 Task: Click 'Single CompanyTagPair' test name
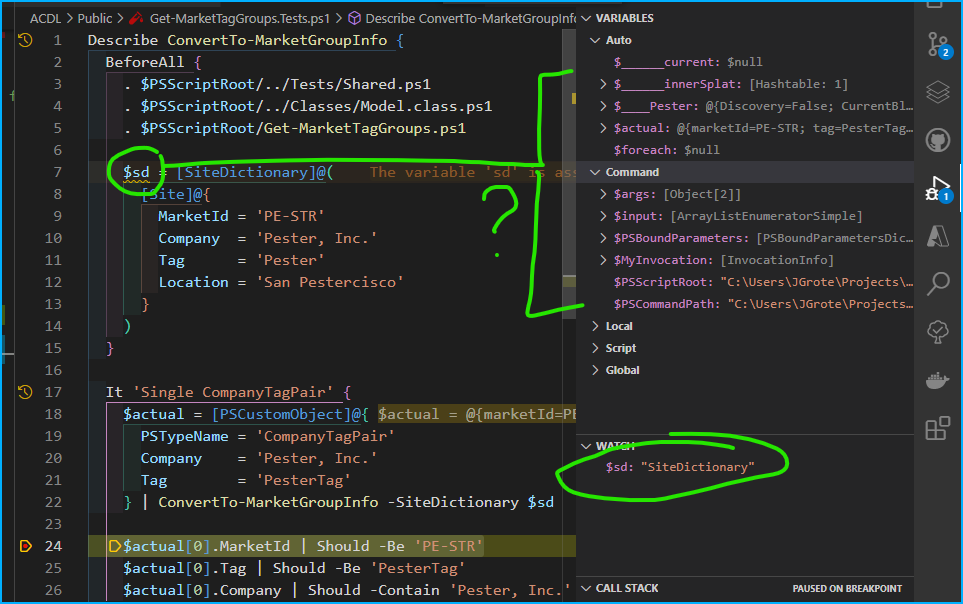[x=233, y=392]
